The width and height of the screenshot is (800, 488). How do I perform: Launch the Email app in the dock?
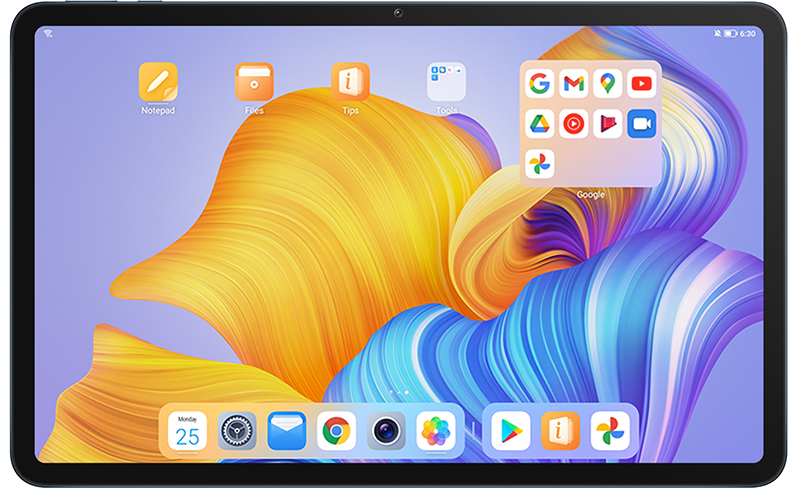(287, 431)
